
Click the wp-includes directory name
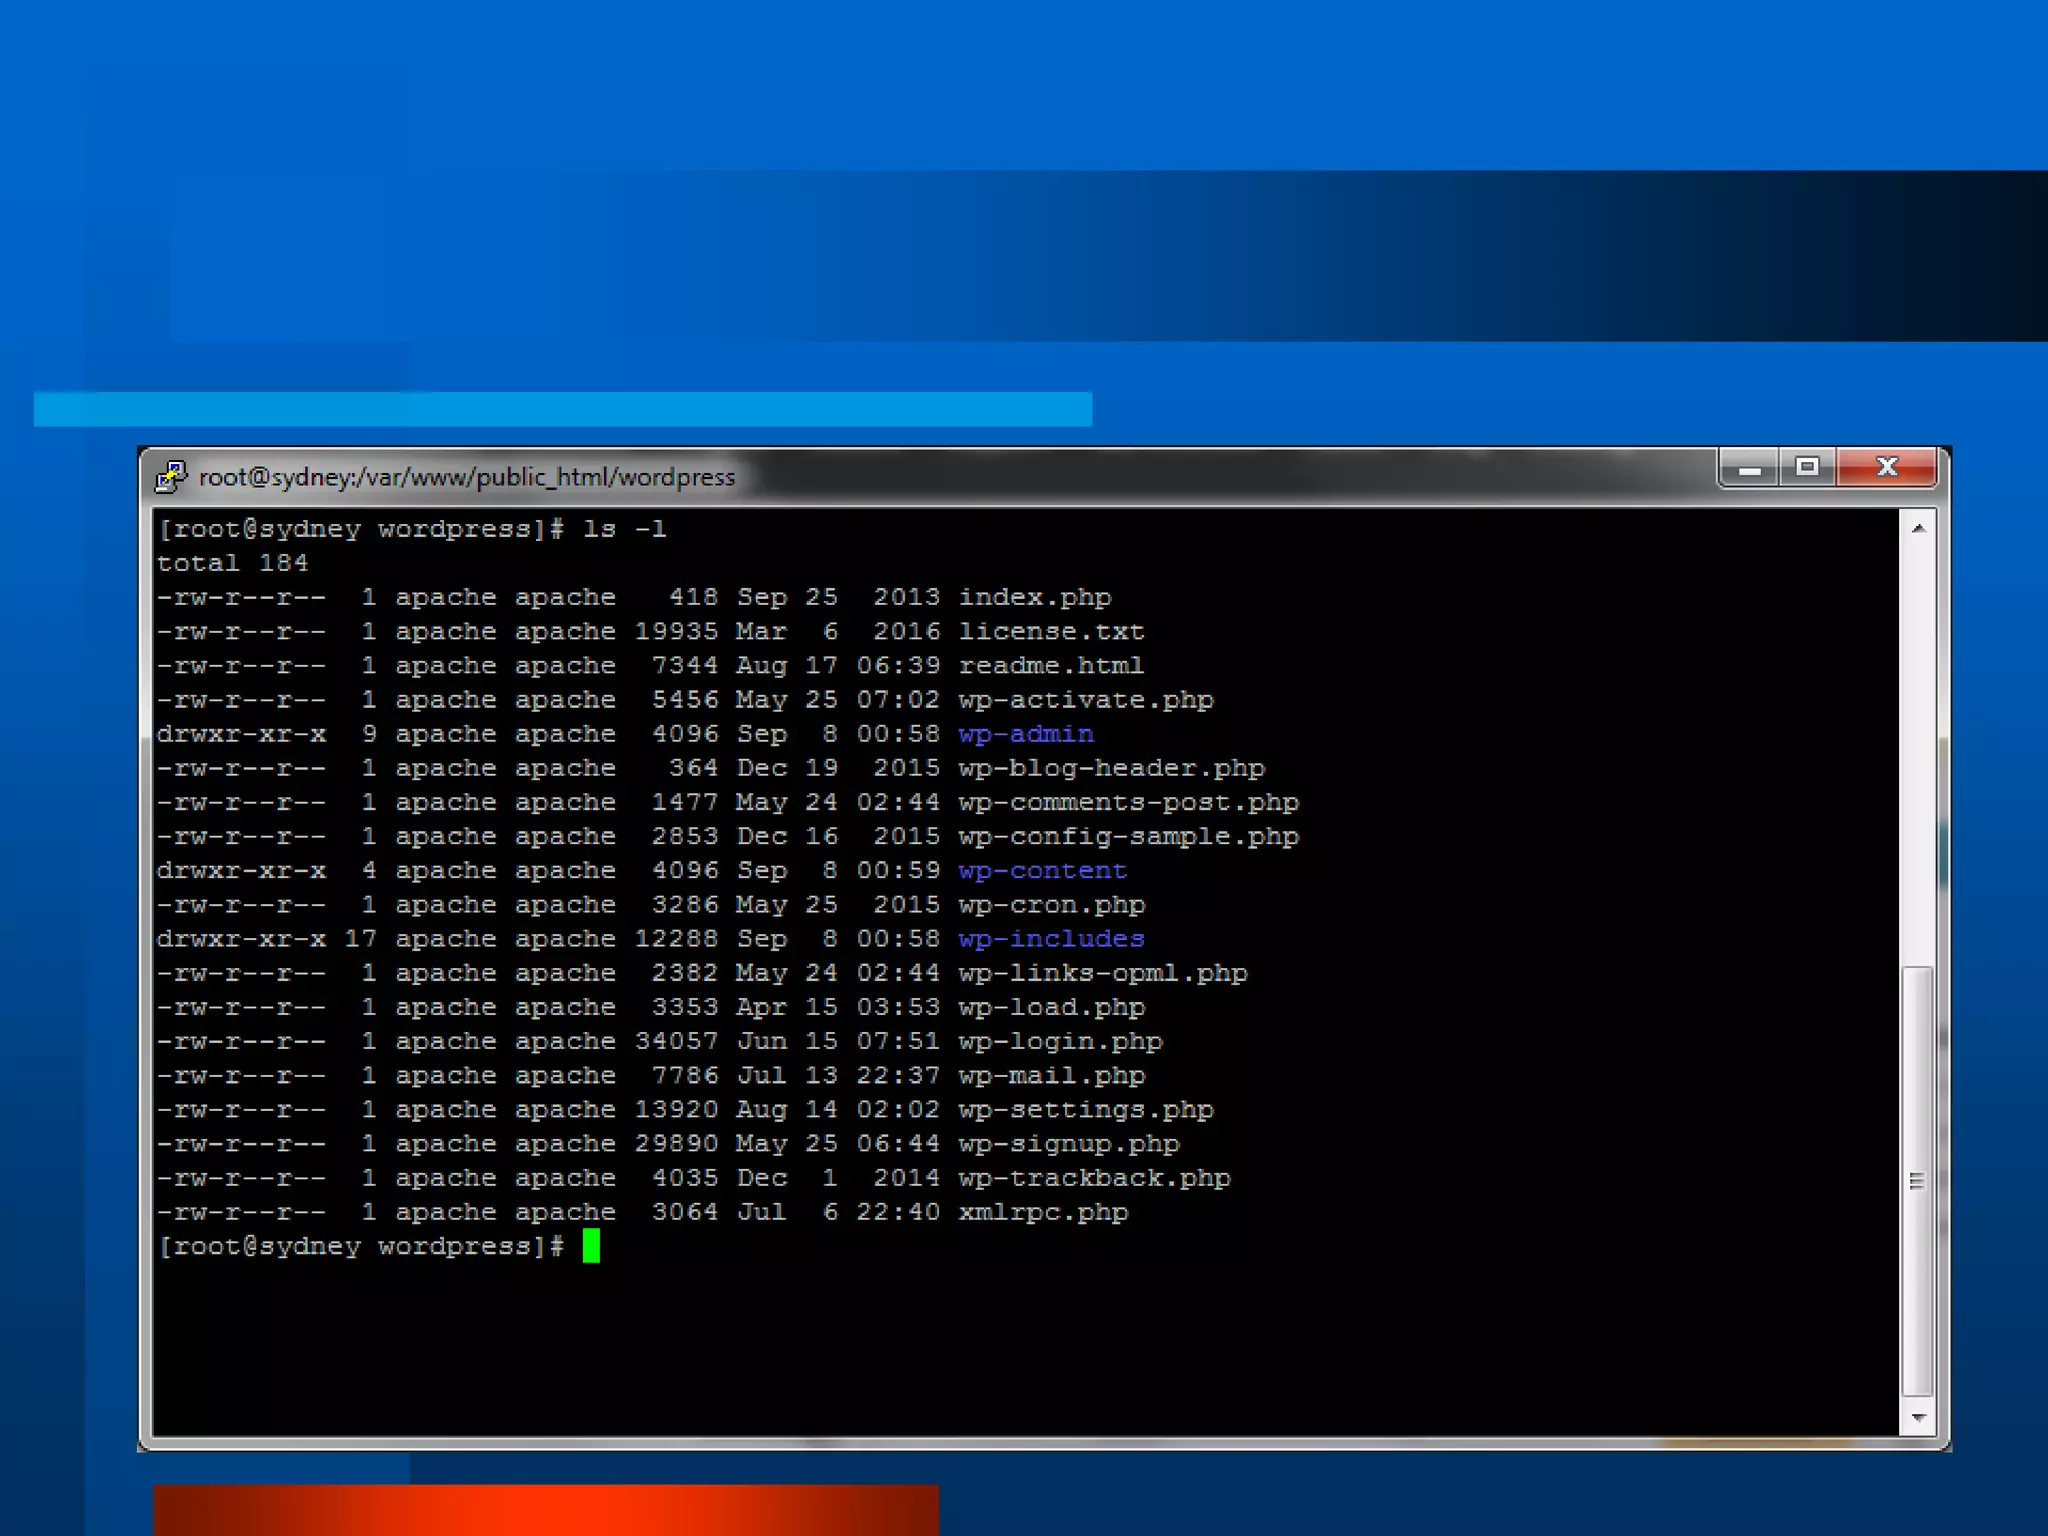coord(1051,939)
